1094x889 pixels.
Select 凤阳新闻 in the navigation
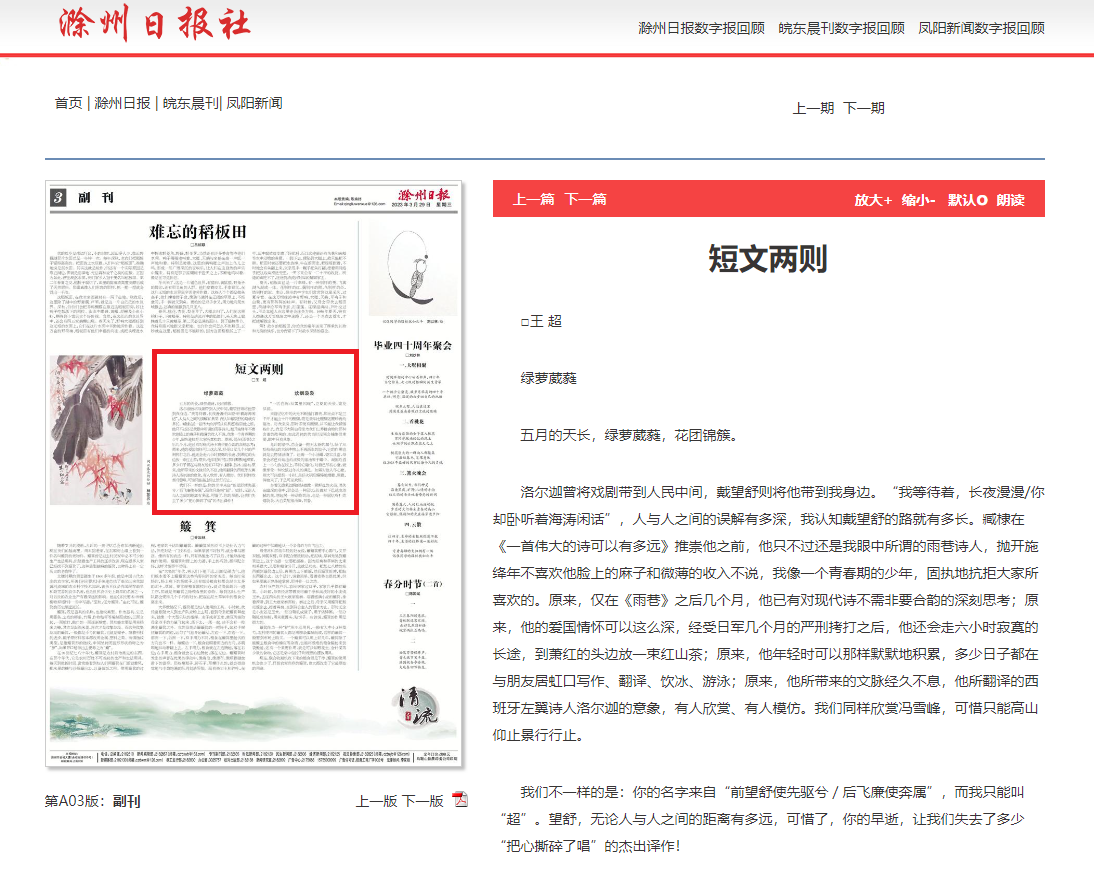(x=254, y=103)
